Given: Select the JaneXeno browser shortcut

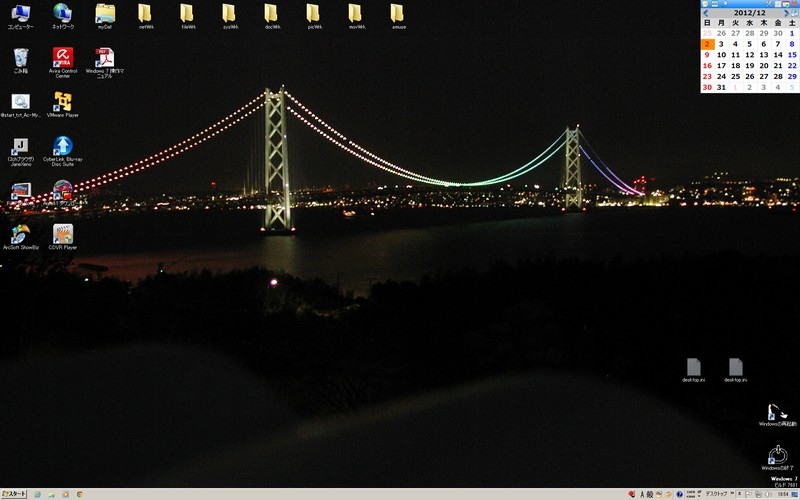Looking at the screenshot, I should pyautogui.click(x=20, y=146).
